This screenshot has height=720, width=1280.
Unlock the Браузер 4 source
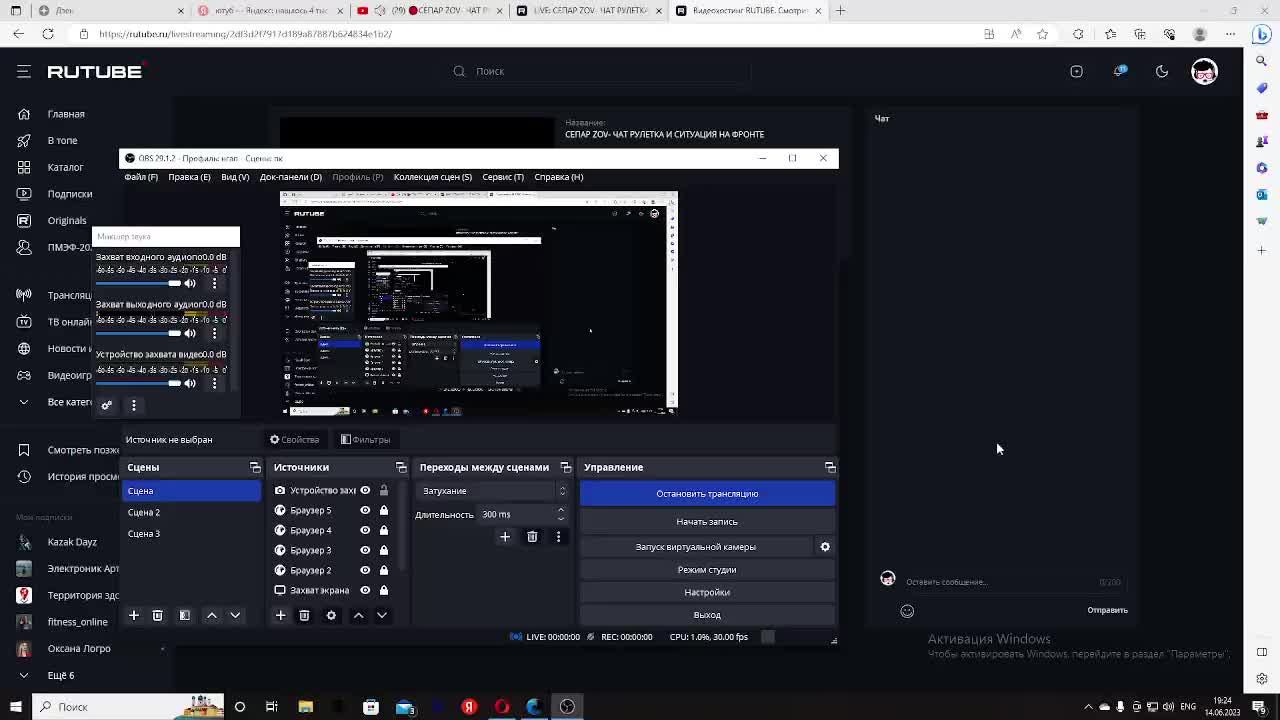[x=383, y=530]
